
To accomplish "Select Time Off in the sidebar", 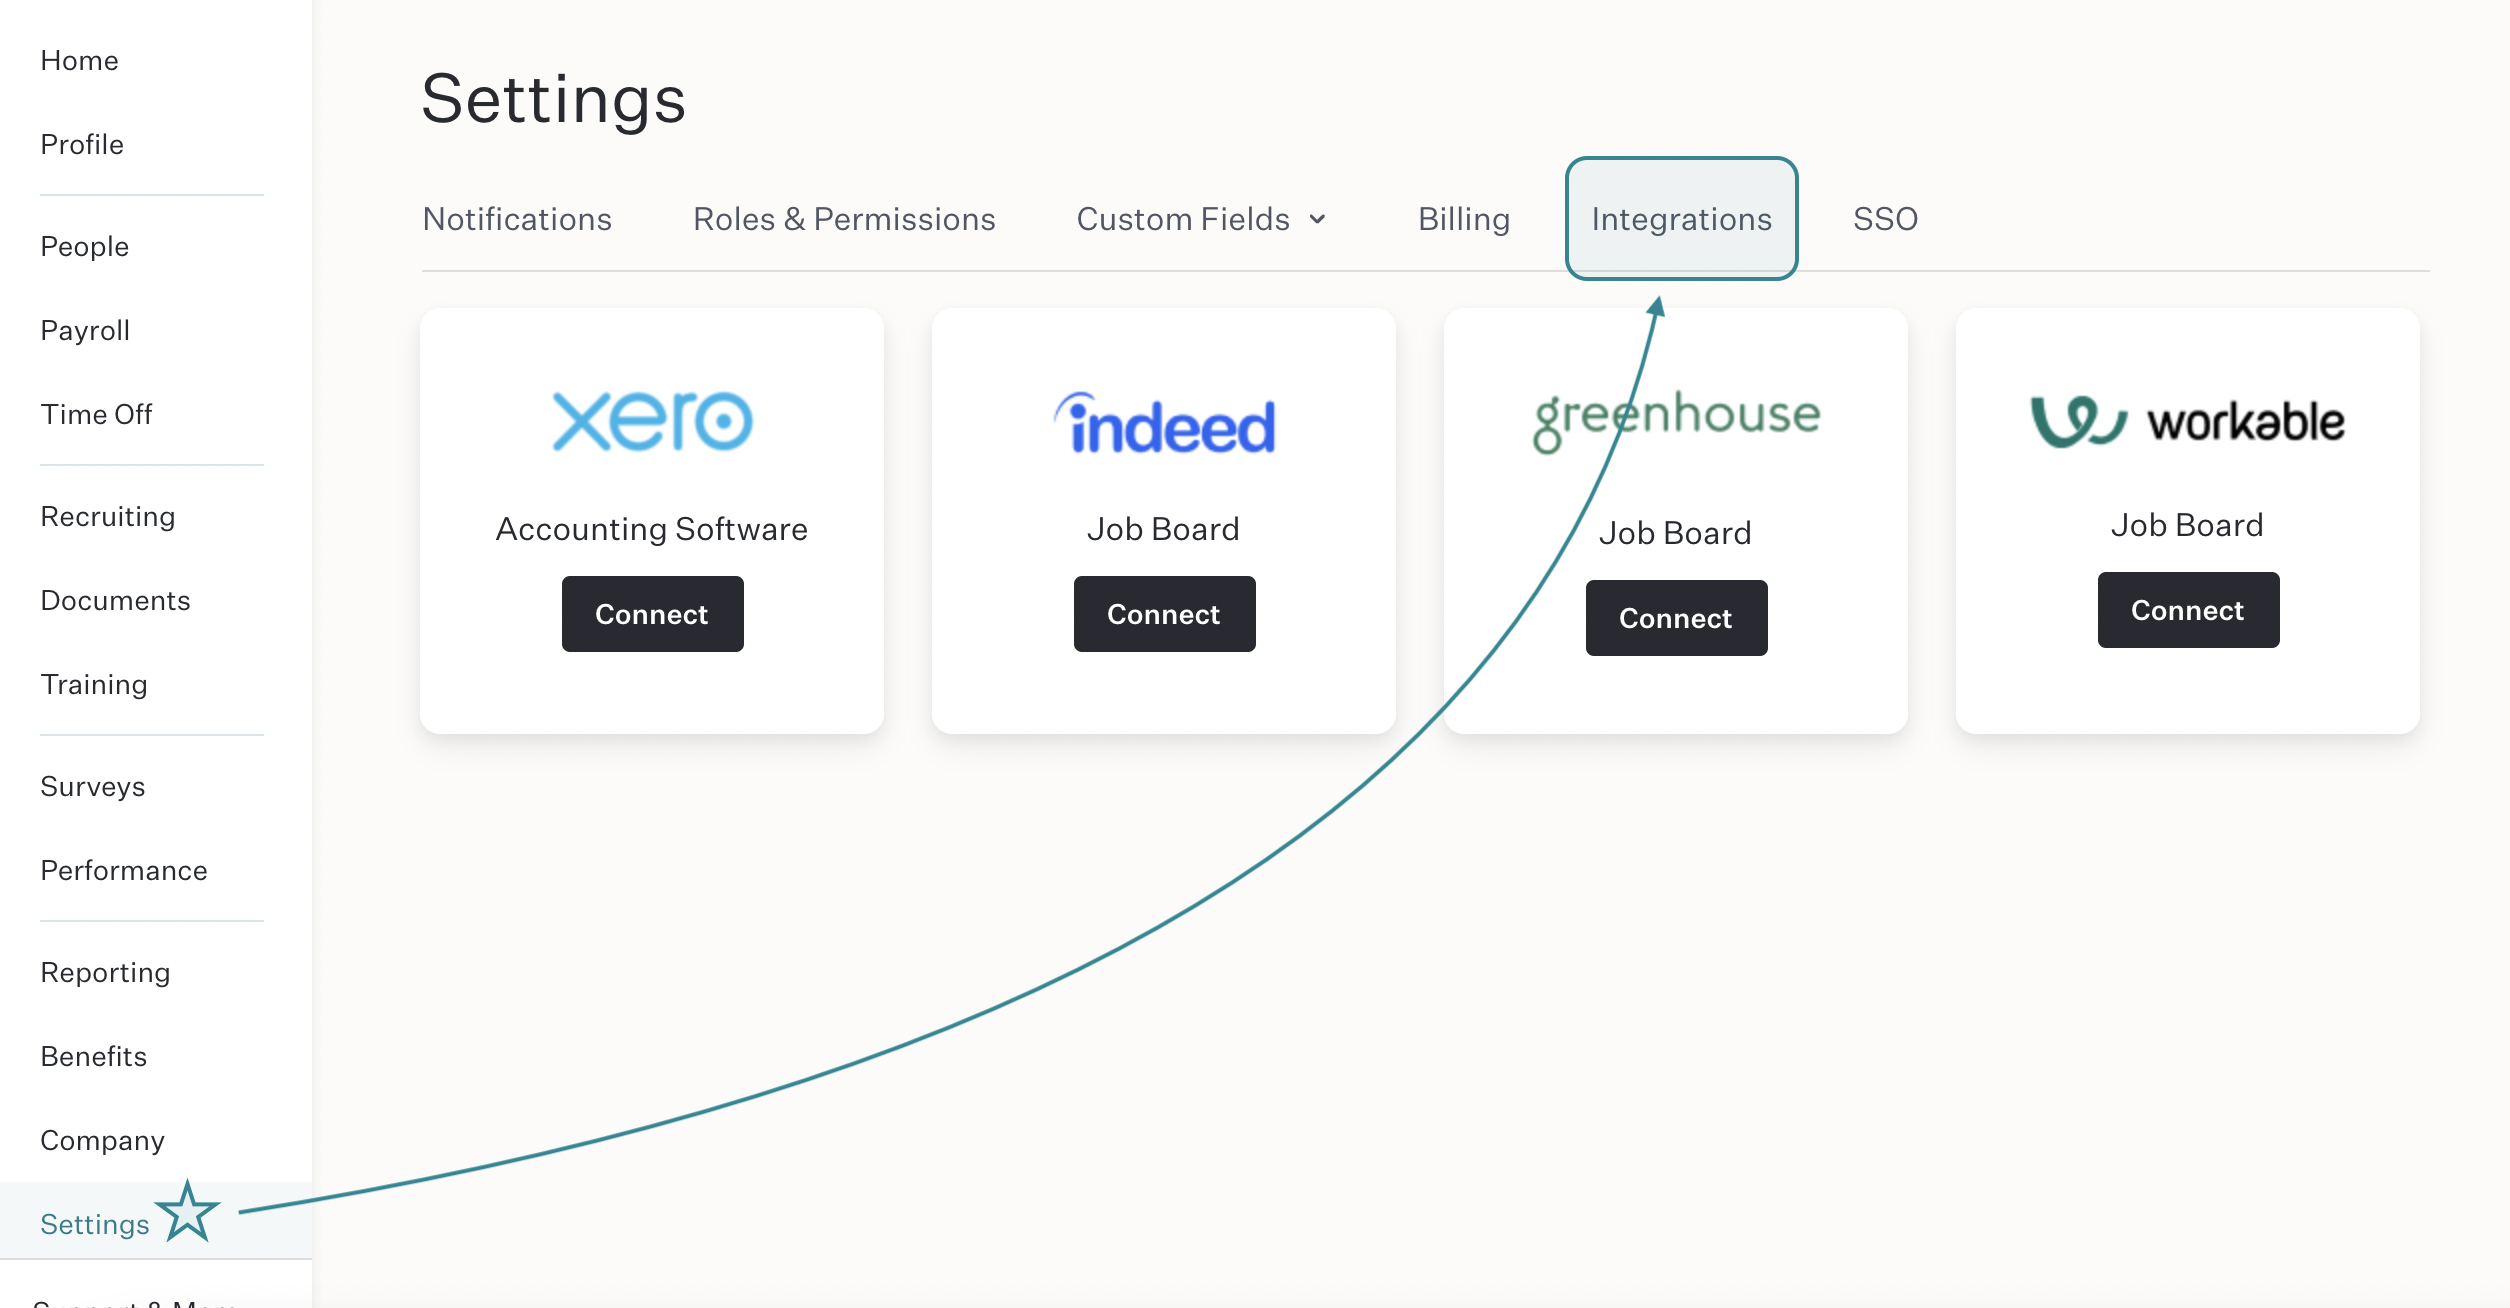I will tap(96, 414).
